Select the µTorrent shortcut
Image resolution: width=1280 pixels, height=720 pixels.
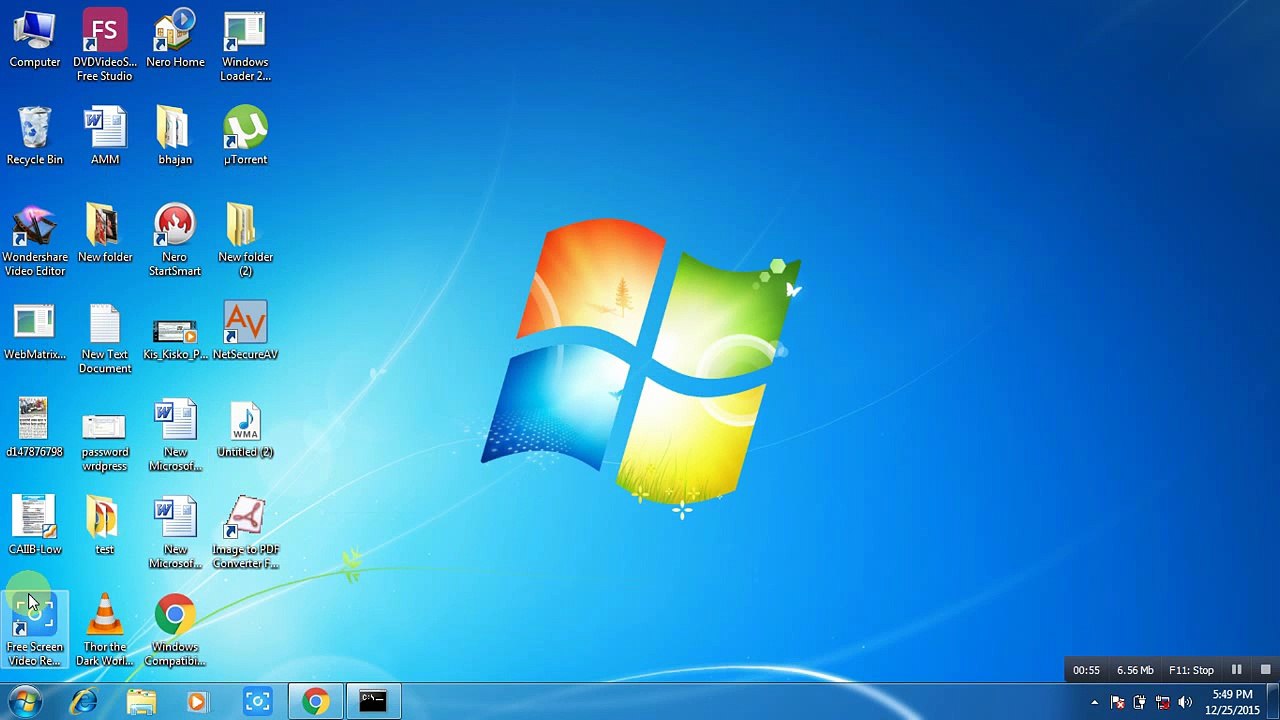click(x=245, y=137)
